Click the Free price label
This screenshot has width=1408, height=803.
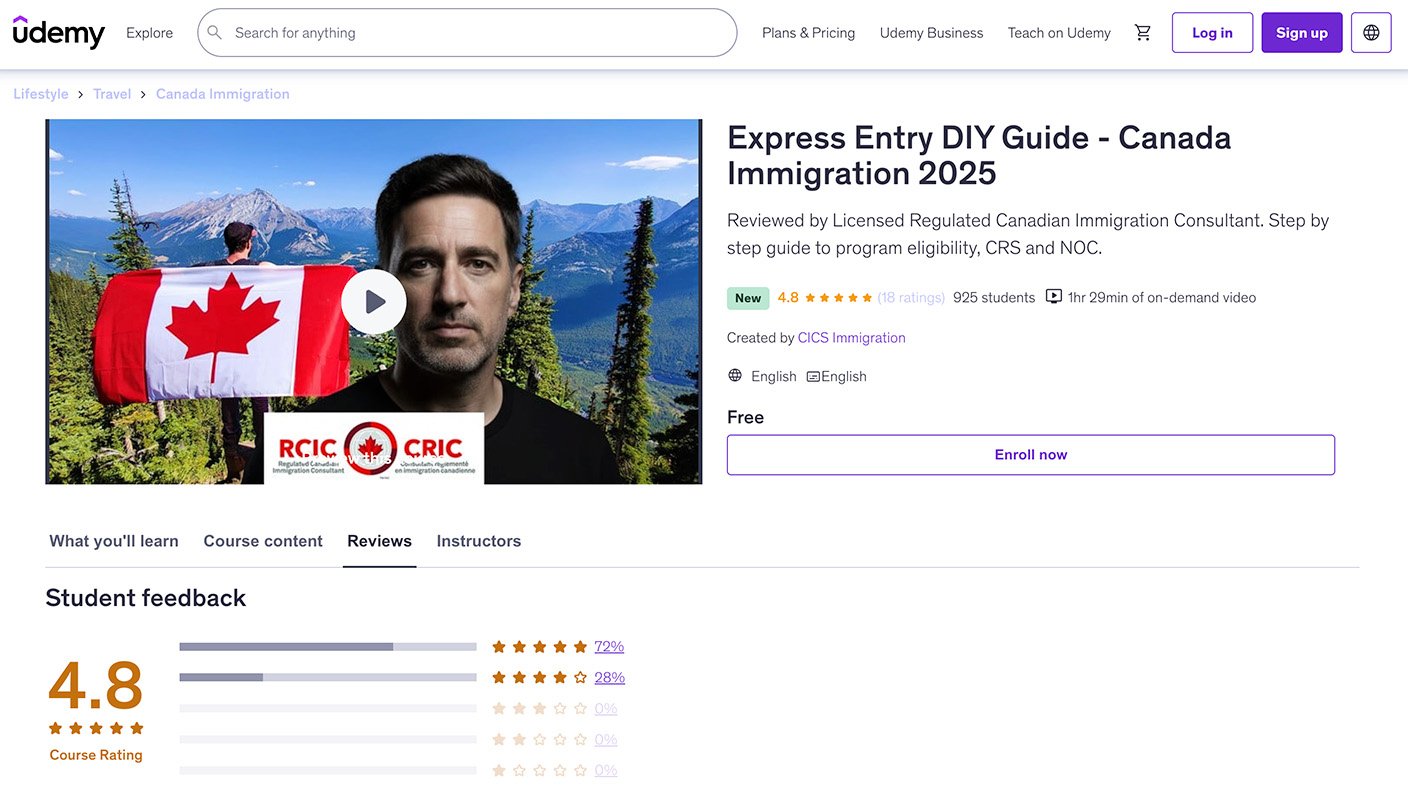tap(745, 417)
